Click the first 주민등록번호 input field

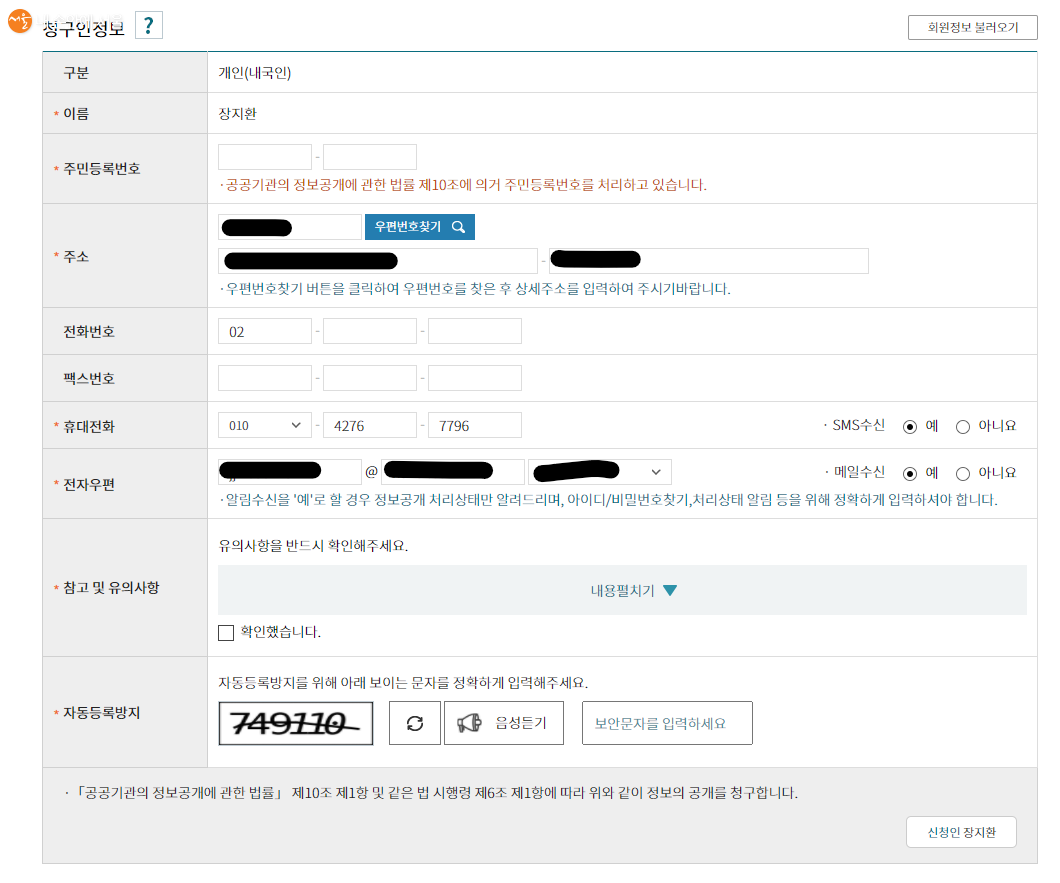tap(265, 157)
